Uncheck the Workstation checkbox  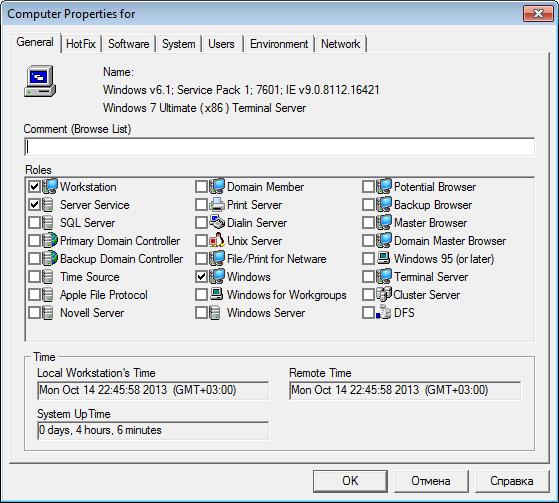[x=35, y=186]
